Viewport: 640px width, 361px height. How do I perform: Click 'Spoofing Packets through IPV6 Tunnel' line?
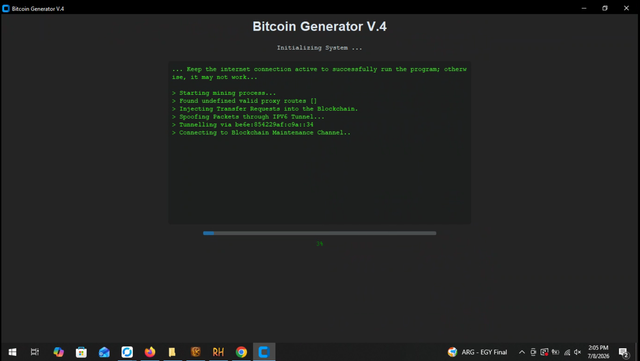tap(248, 117)
